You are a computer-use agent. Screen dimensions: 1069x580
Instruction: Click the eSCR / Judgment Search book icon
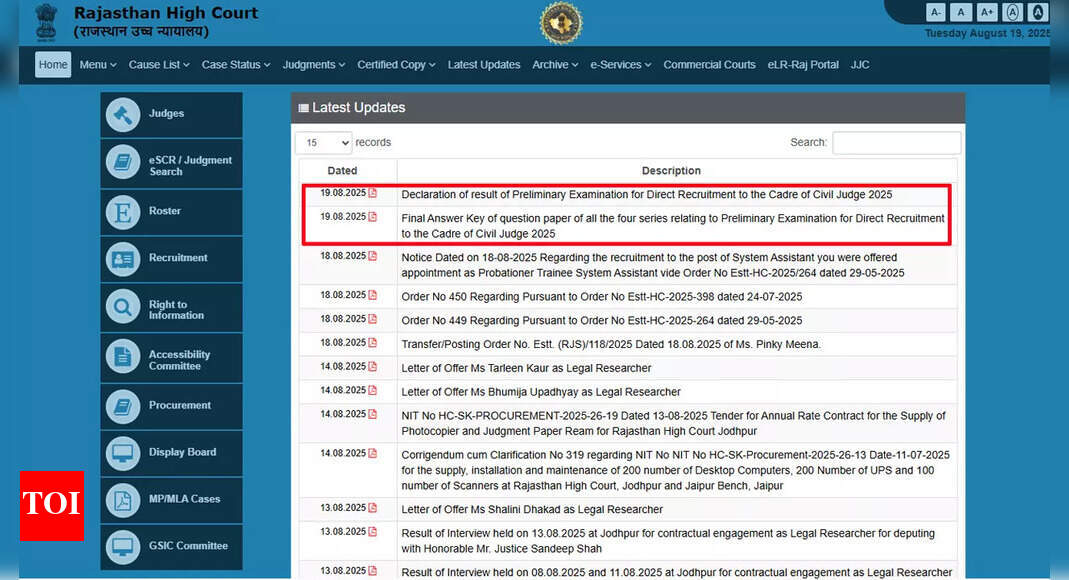click(x=123, y=162)
